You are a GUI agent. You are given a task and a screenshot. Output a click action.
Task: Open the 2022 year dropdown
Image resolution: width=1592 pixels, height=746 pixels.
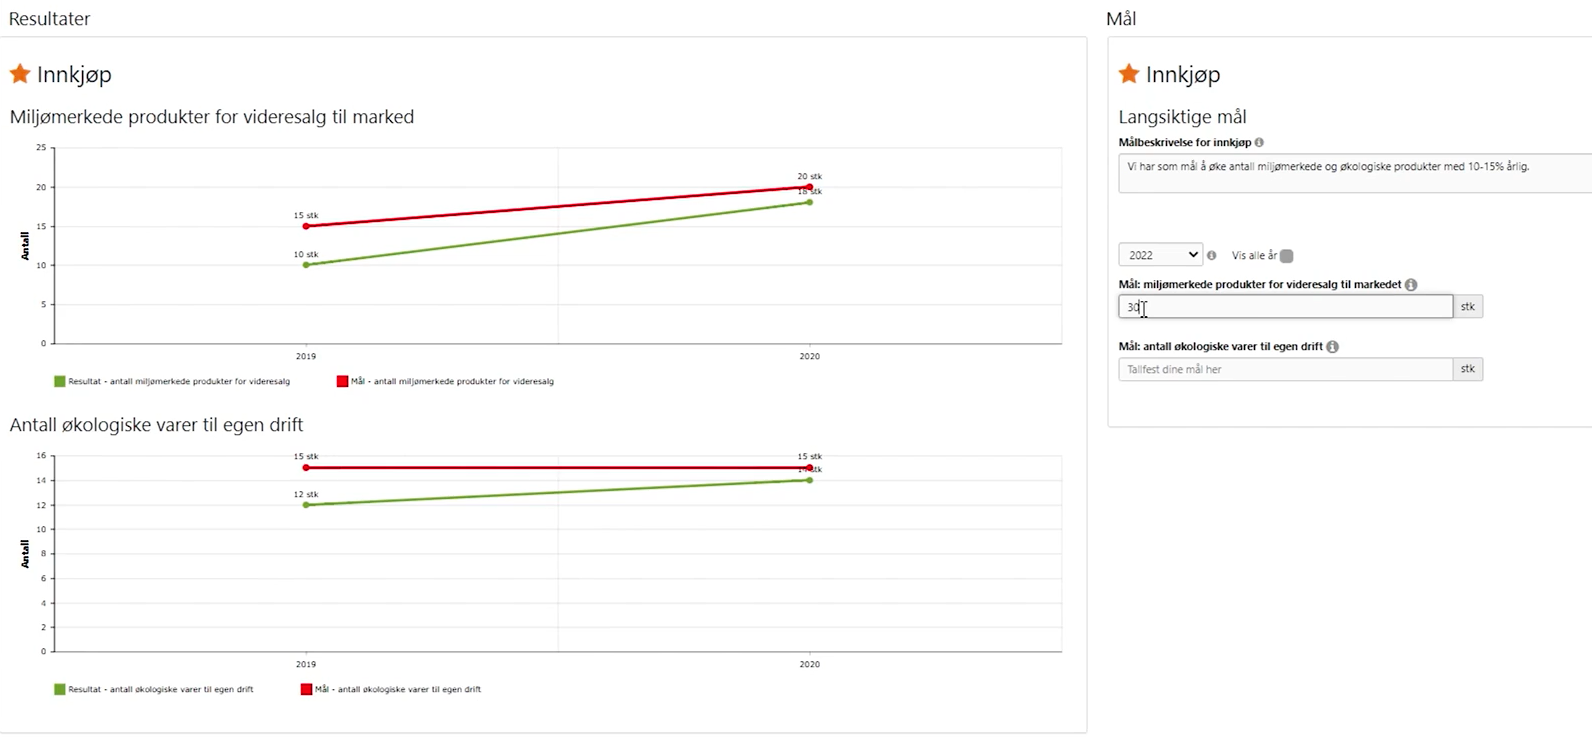(1160, 255)
